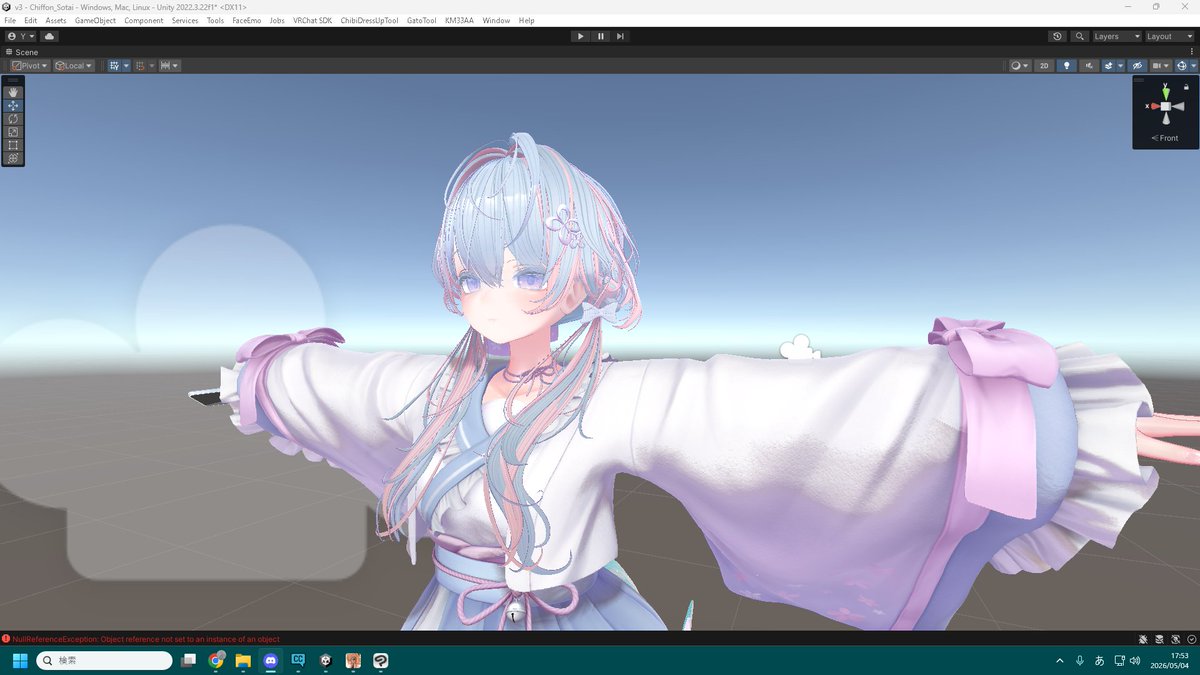Select the Rotate tool
The height and width of the screenshot is (675, 1200).
[x=13, y=118]
